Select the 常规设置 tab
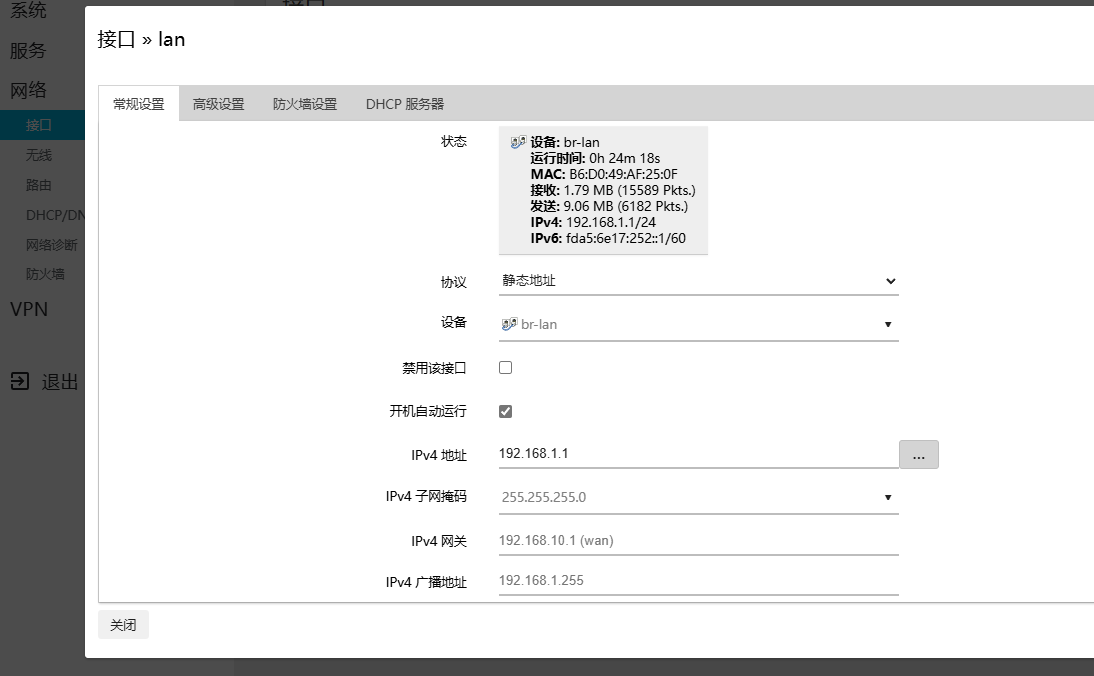Viewport: 1094px width, 676px height. 139,104
